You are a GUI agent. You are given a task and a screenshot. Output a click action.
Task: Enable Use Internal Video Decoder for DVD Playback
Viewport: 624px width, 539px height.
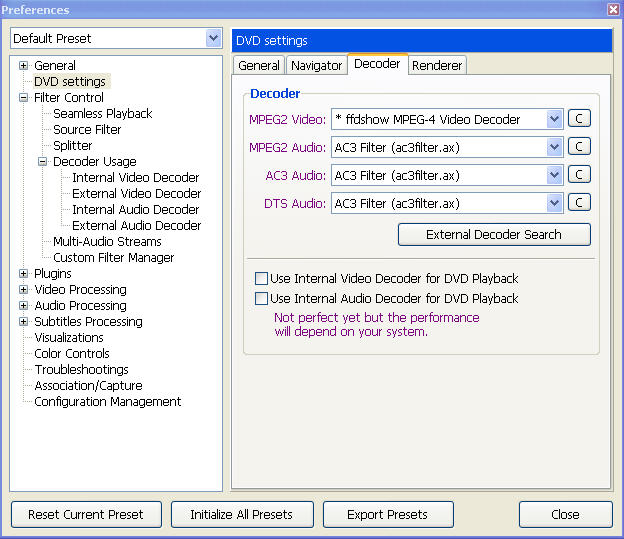(x=262, y=279)
